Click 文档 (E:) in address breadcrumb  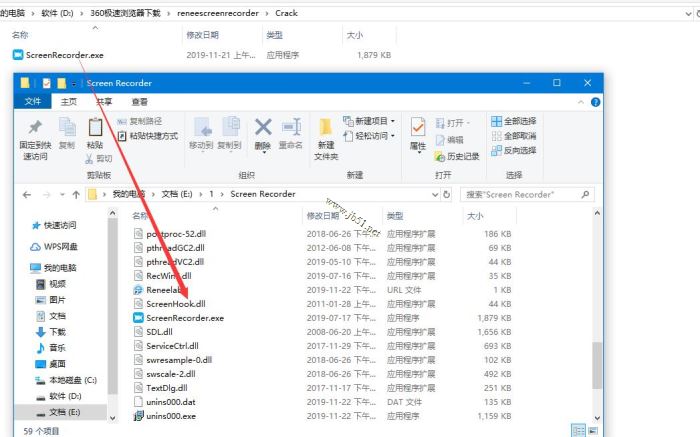(177, 194)
